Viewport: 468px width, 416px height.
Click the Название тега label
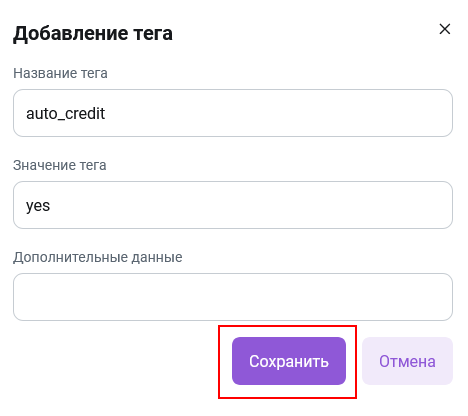click(60, 73)
